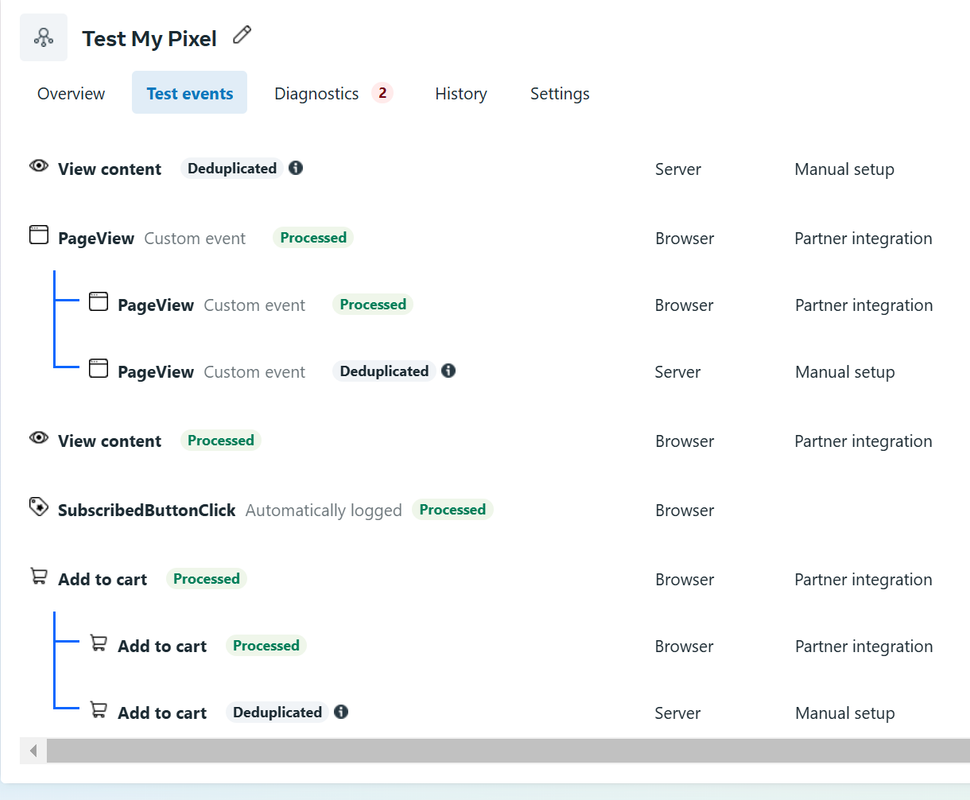Image resolution: width=970 pixels, height=800 pixels.
Task: Open the Overview tab
Action: [x=71, y=93]
